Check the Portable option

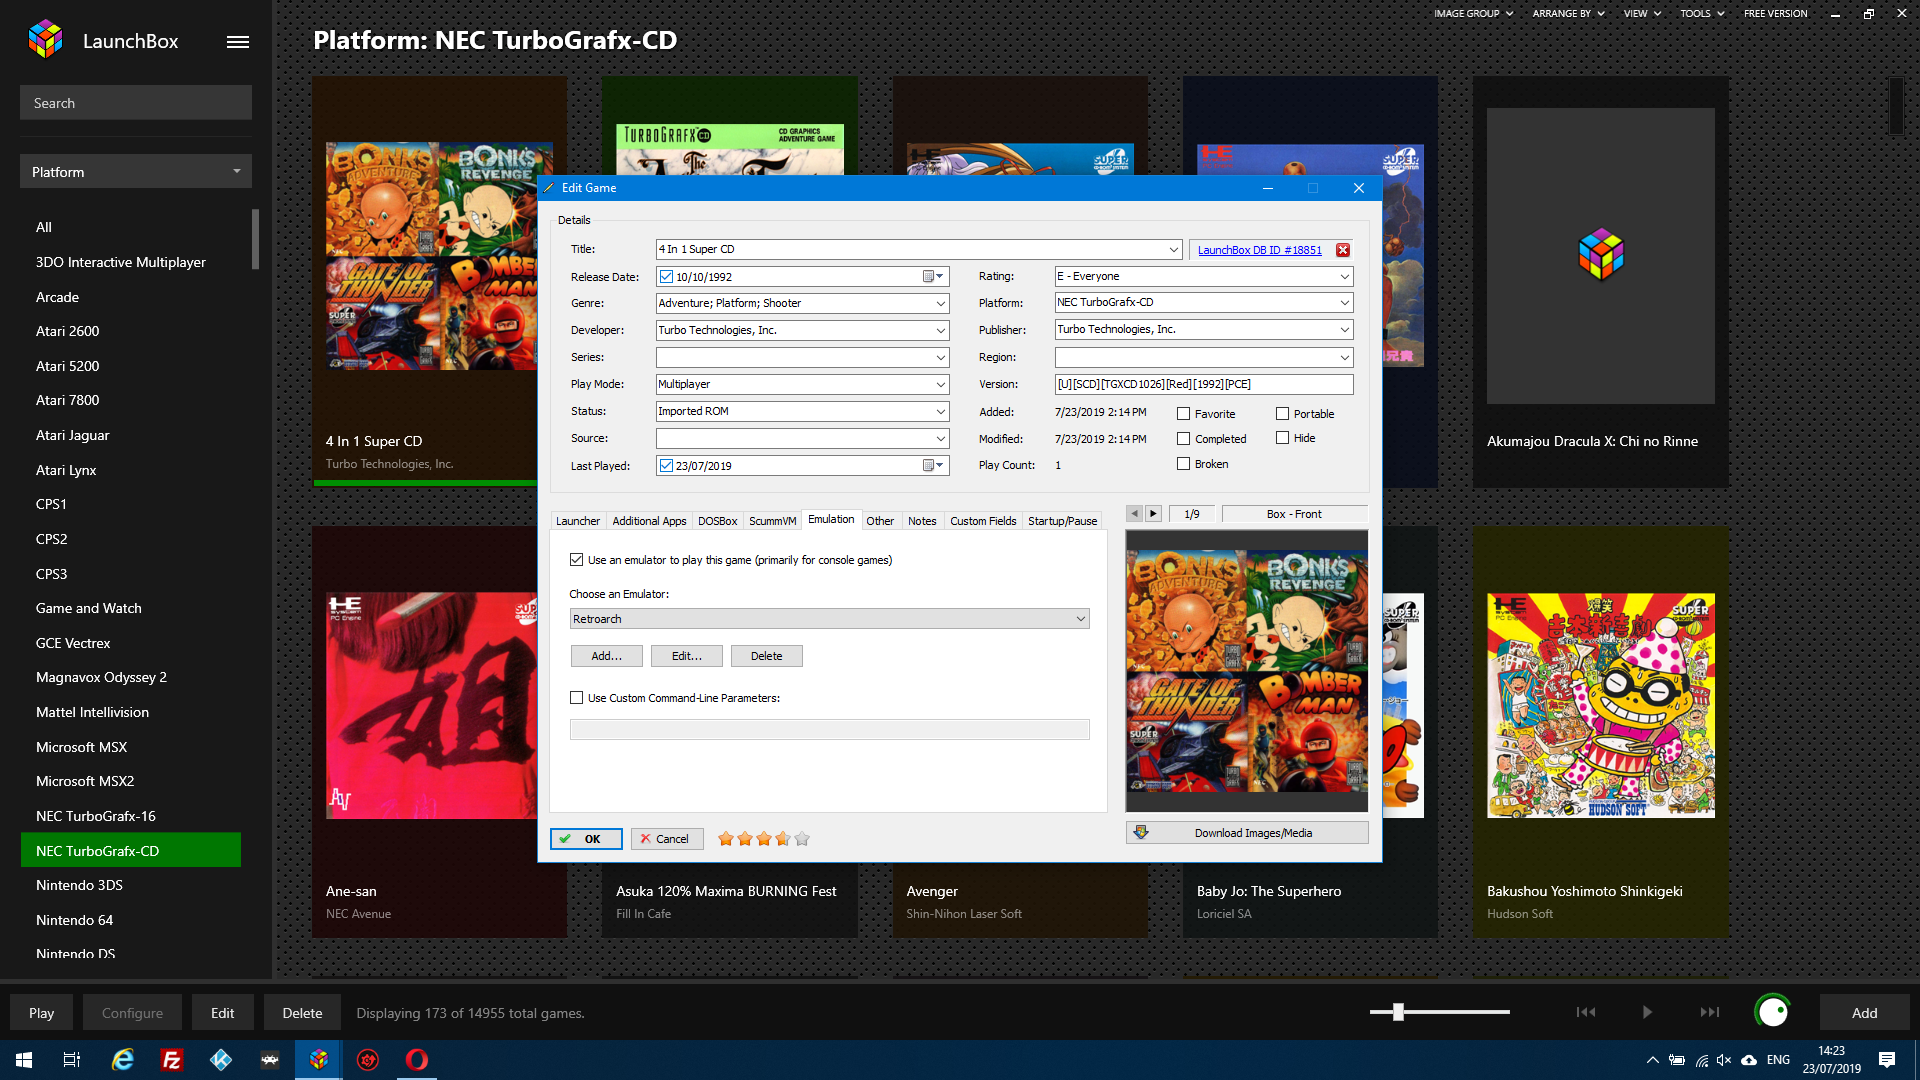click(x=1283, y=414)
